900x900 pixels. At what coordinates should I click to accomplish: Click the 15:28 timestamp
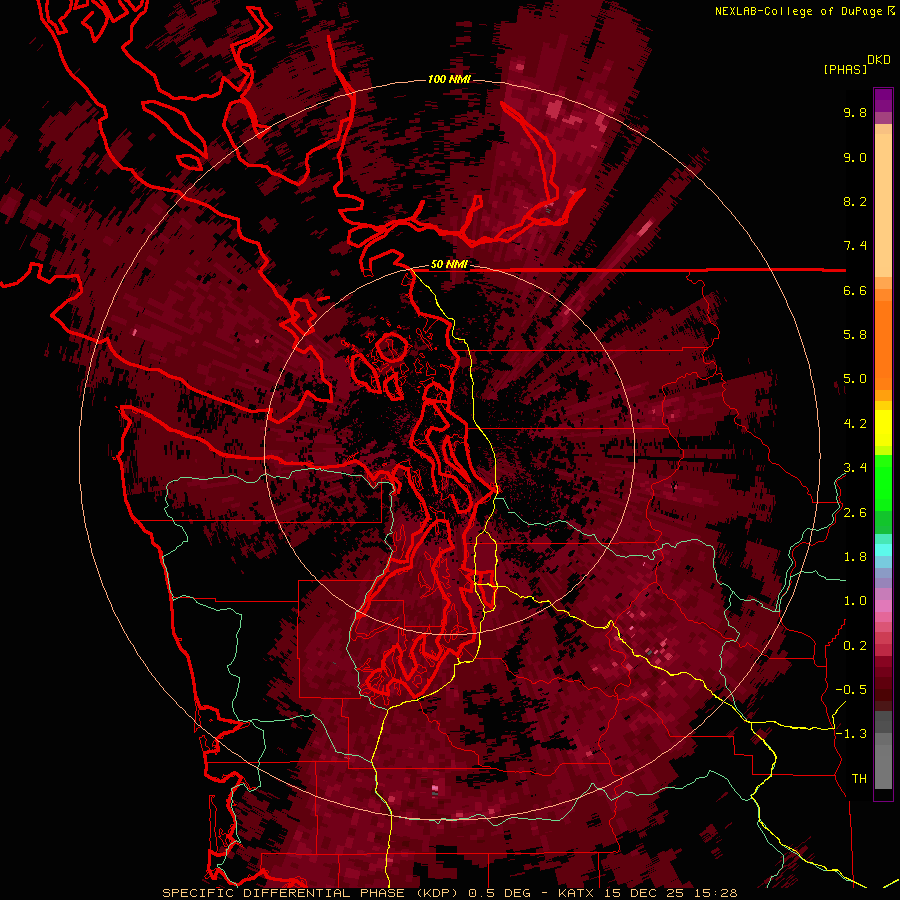point(718,893)
